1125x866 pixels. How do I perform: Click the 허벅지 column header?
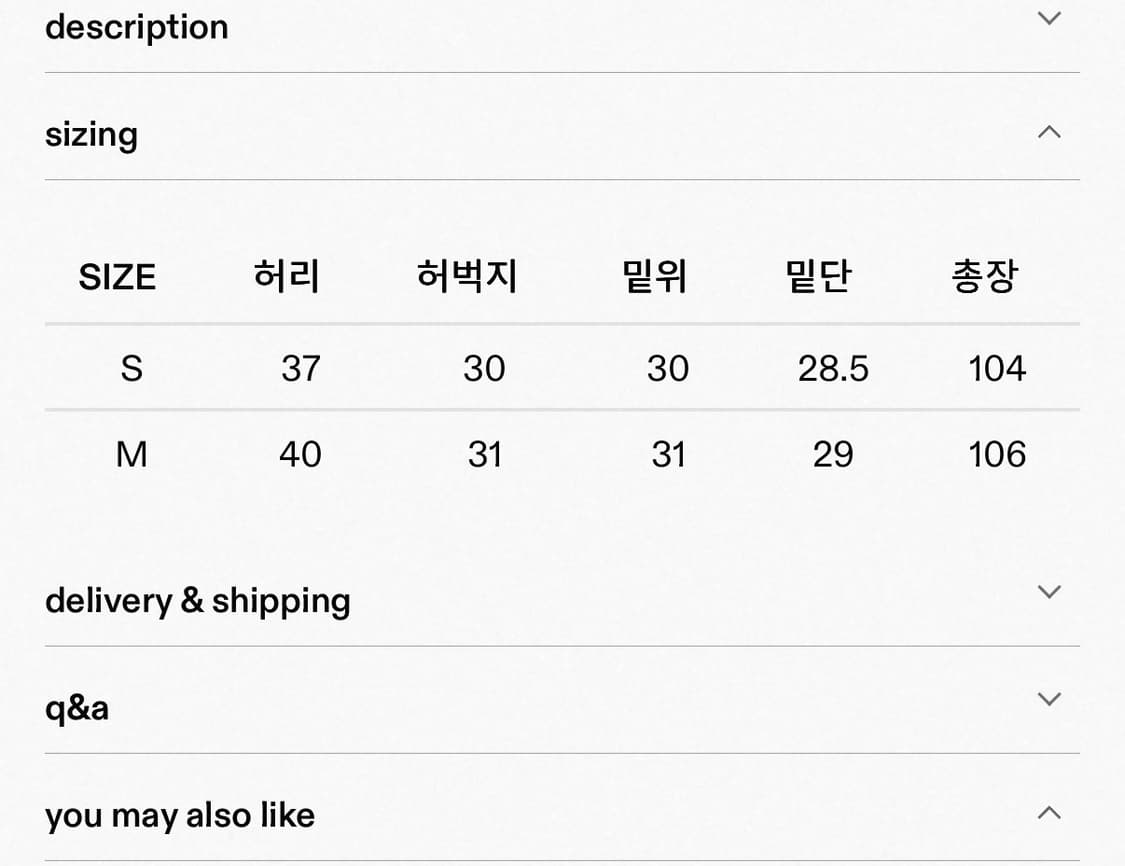(467, 277)
